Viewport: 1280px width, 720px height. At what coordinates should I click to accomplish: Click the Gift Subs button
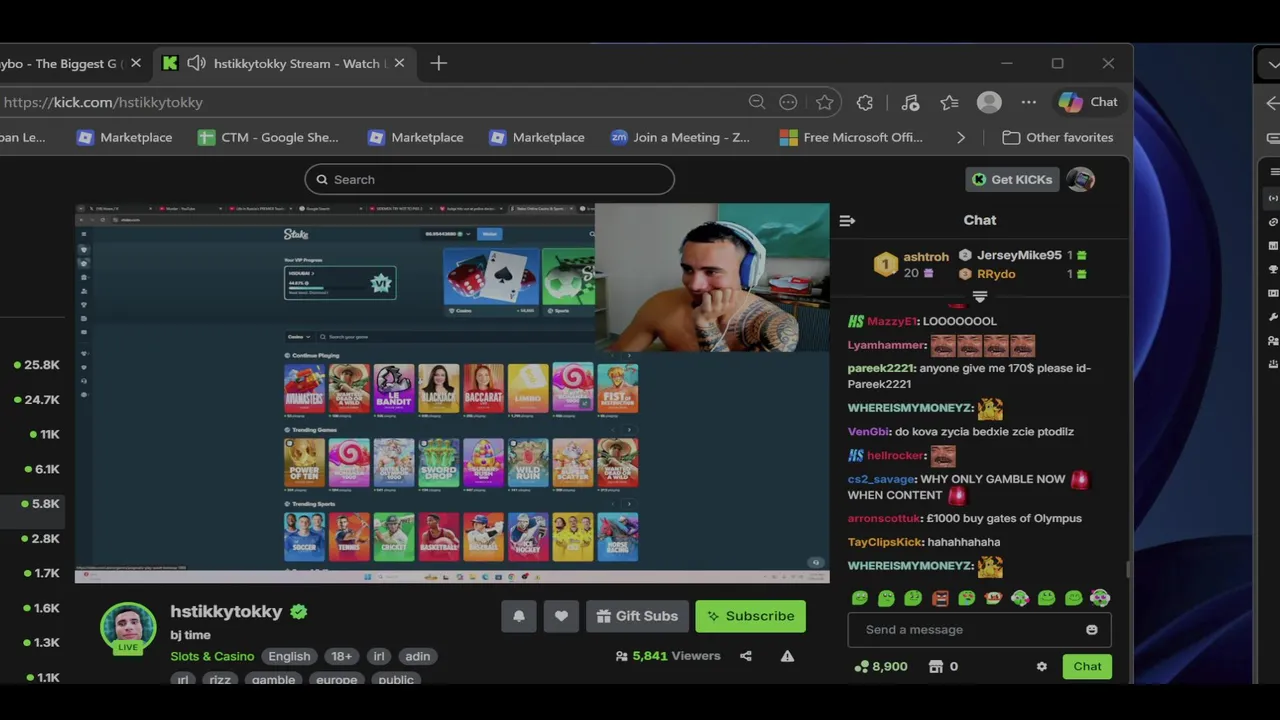pyautogui.click(x=637, y=616)
